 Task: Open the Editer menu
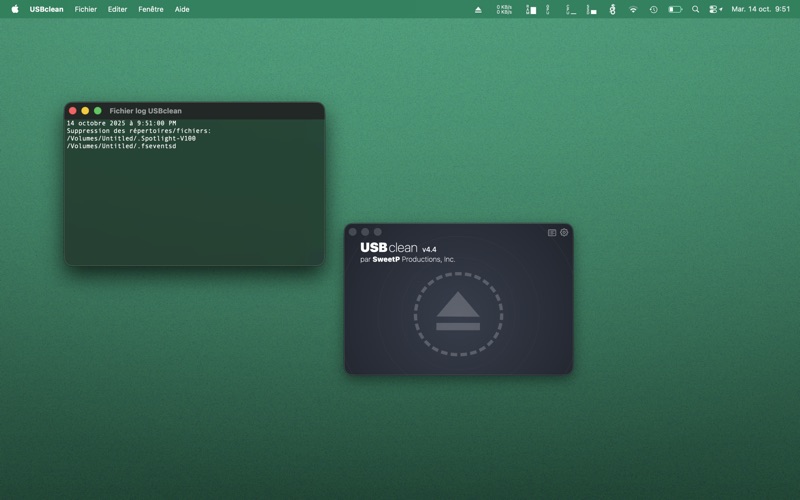(x=117, y=9)
